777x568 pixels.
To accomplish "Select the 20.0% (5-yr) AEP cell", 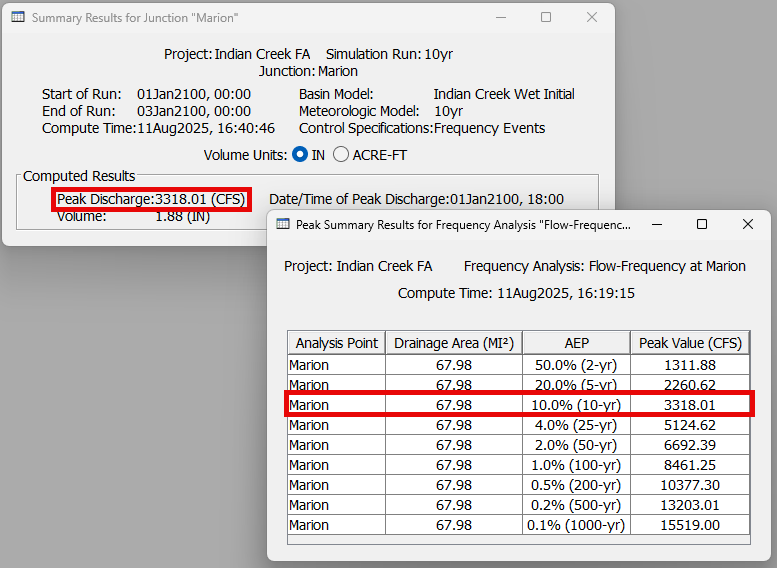I will (x=576, y=385).
